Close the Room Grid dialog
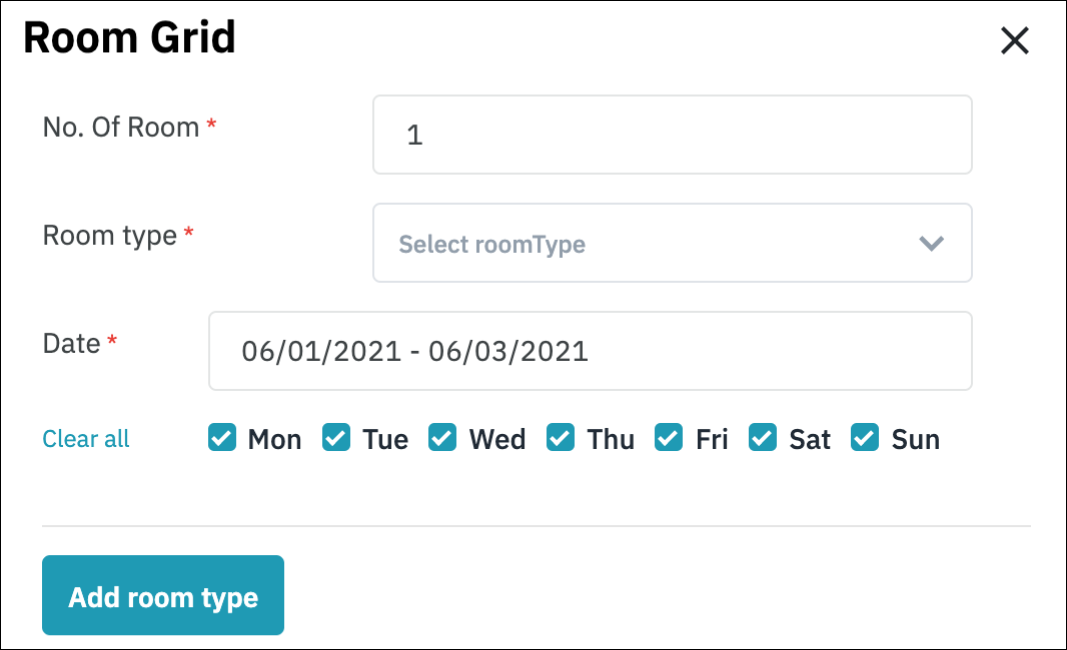The width and height of the screenshot is (1067, 650). pos(1014,41)
